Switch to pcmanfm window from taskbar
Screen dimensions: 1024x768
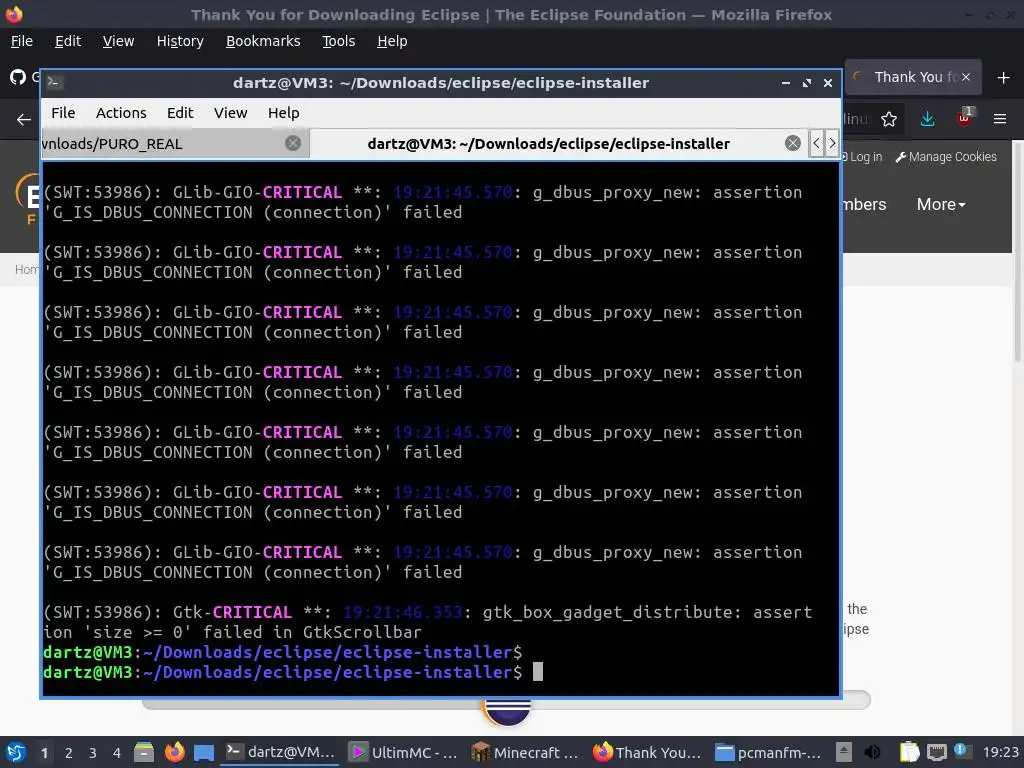click(768, 752)
